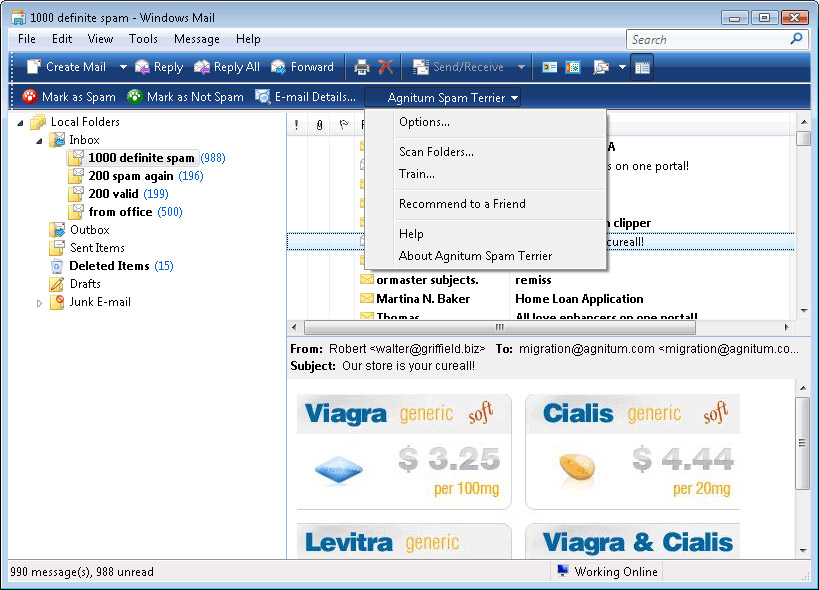Sort by flag column header

(343, 125)
